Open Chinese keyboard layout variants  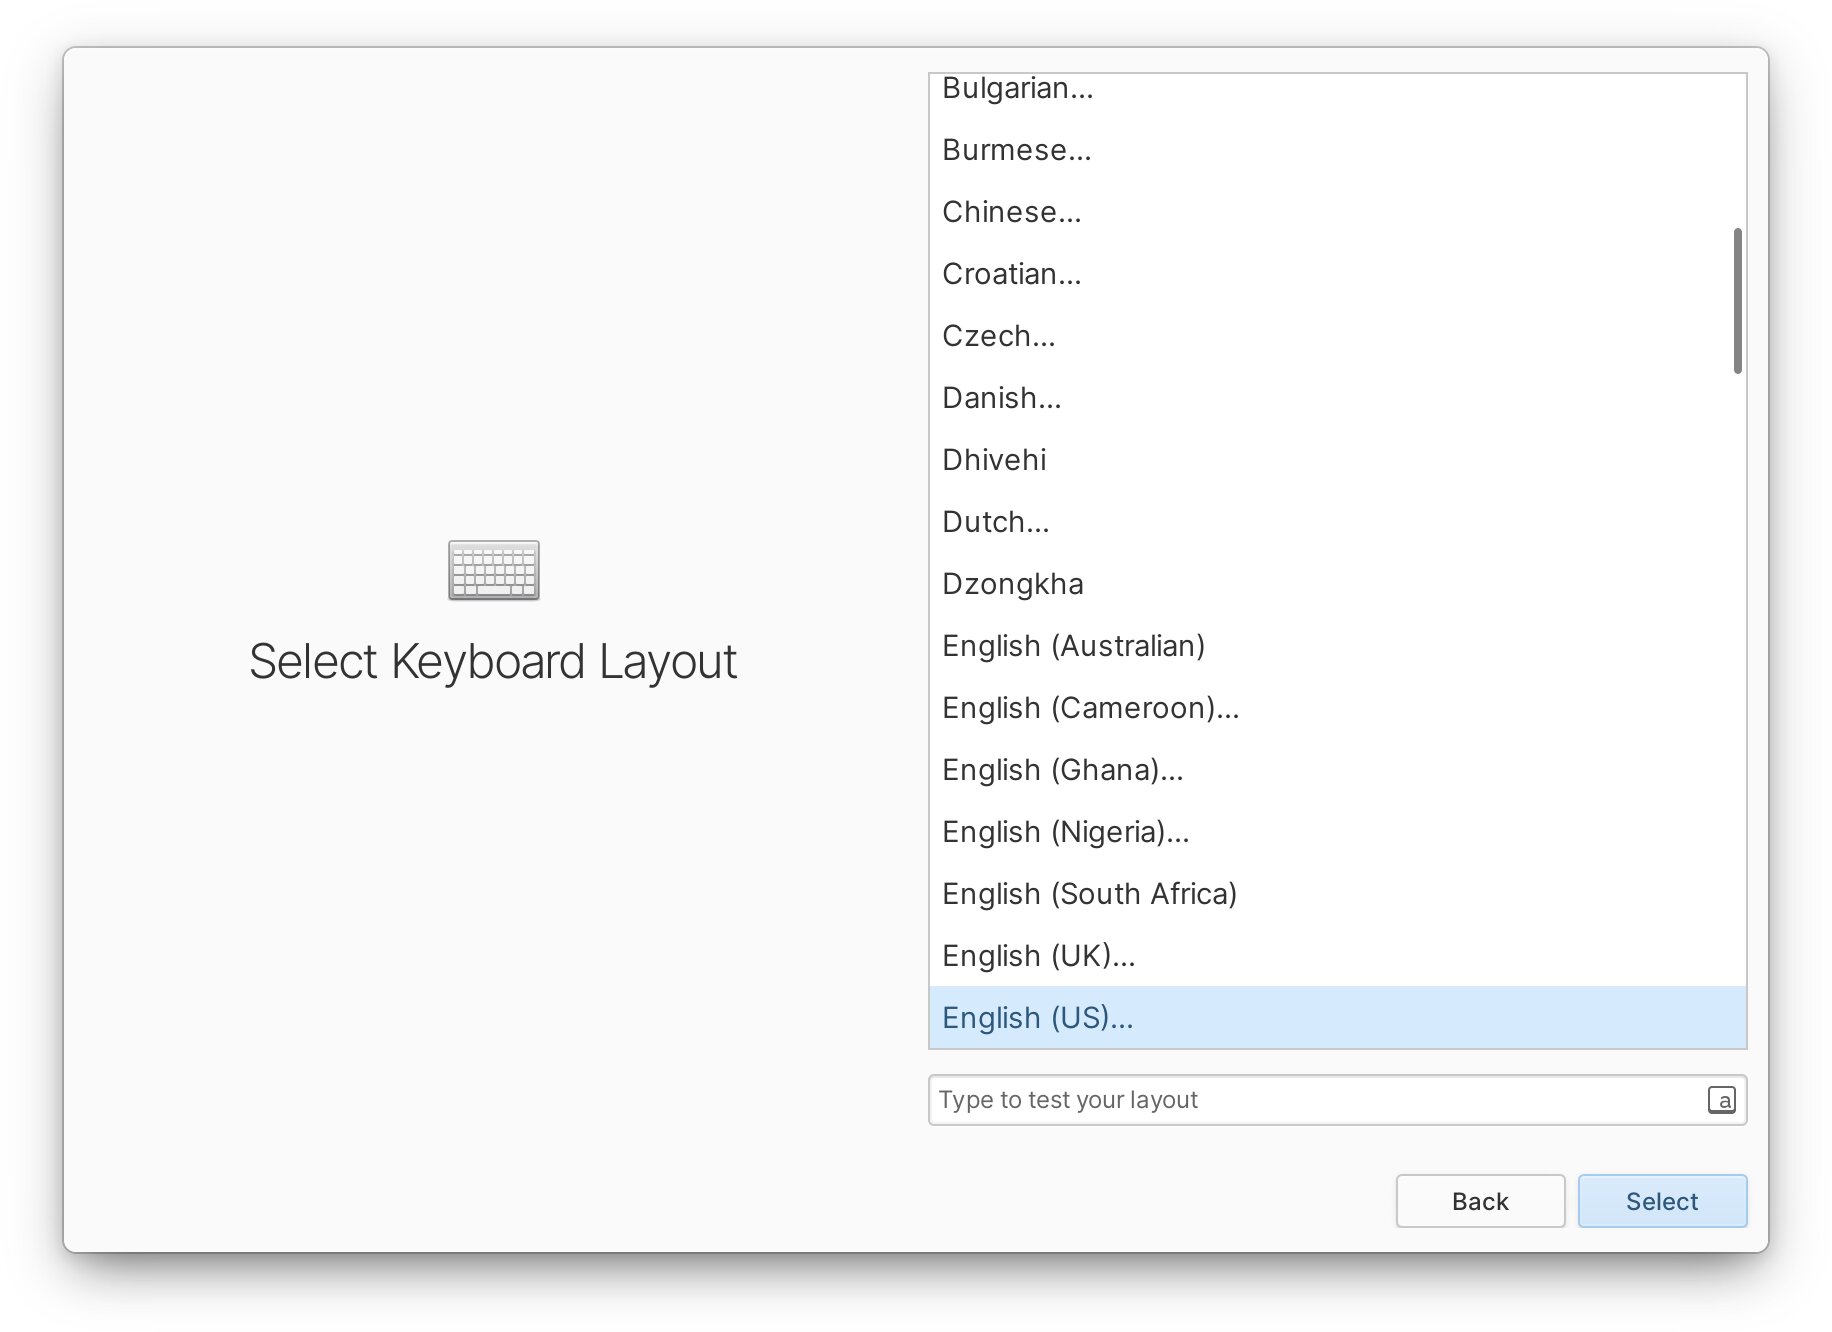1011,212
